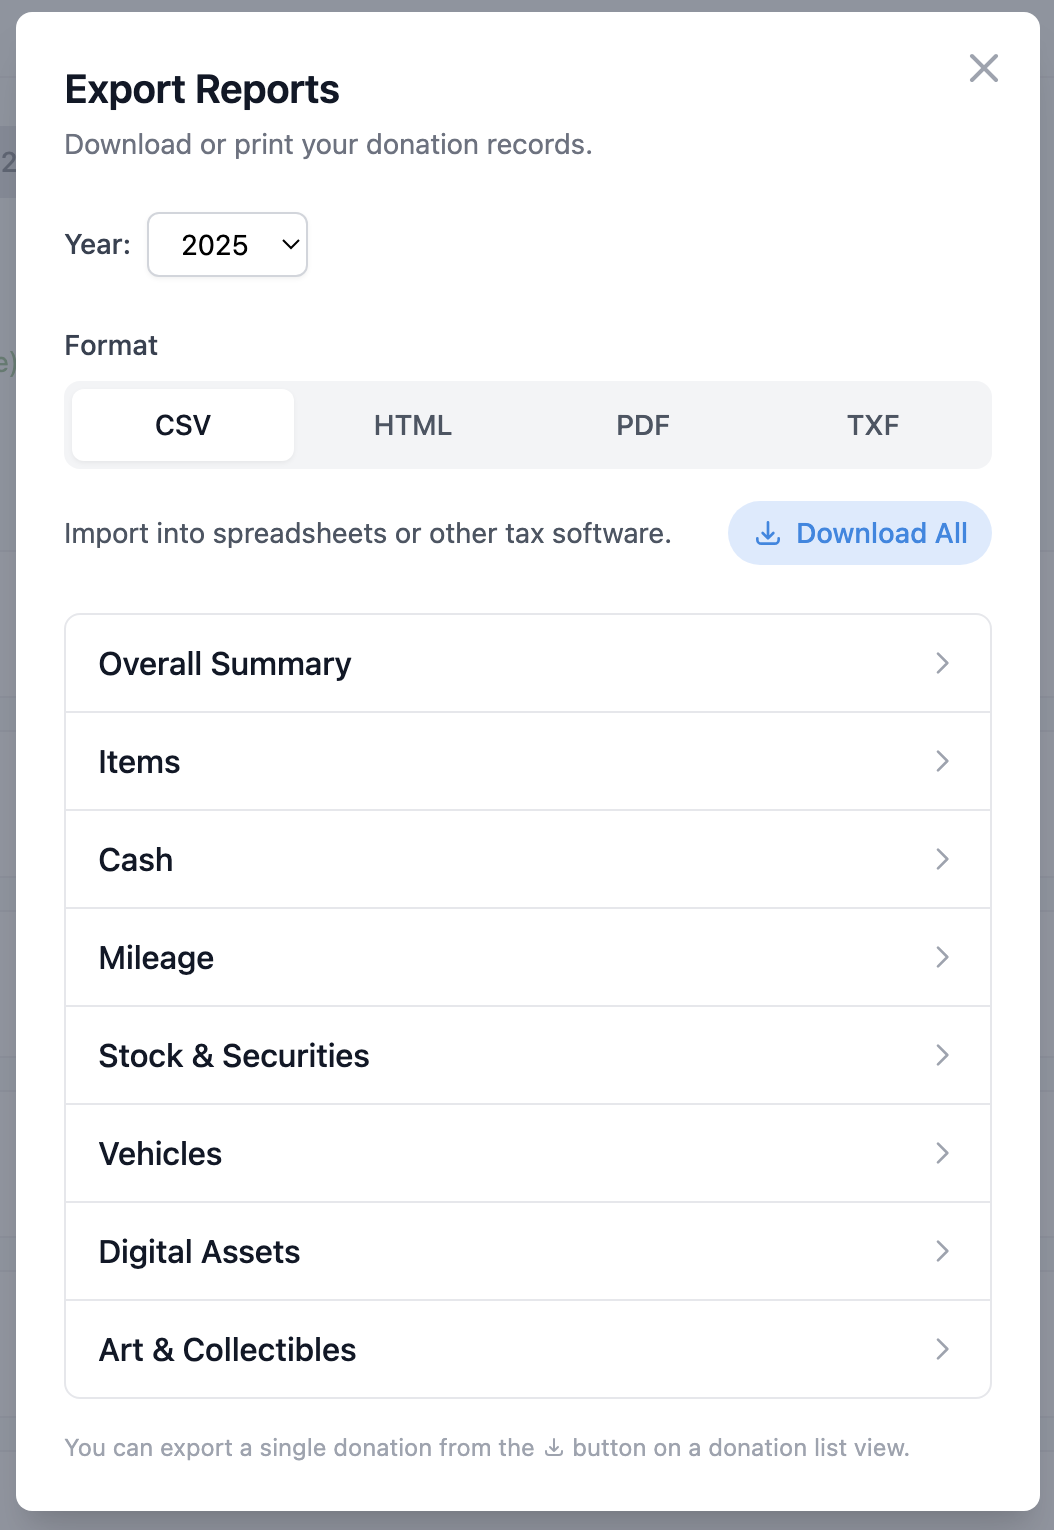Viewport: 1054px width, 1530px height.
Task: Click the chevron on Art & Collectibles row
Action: coord(942,1349)
